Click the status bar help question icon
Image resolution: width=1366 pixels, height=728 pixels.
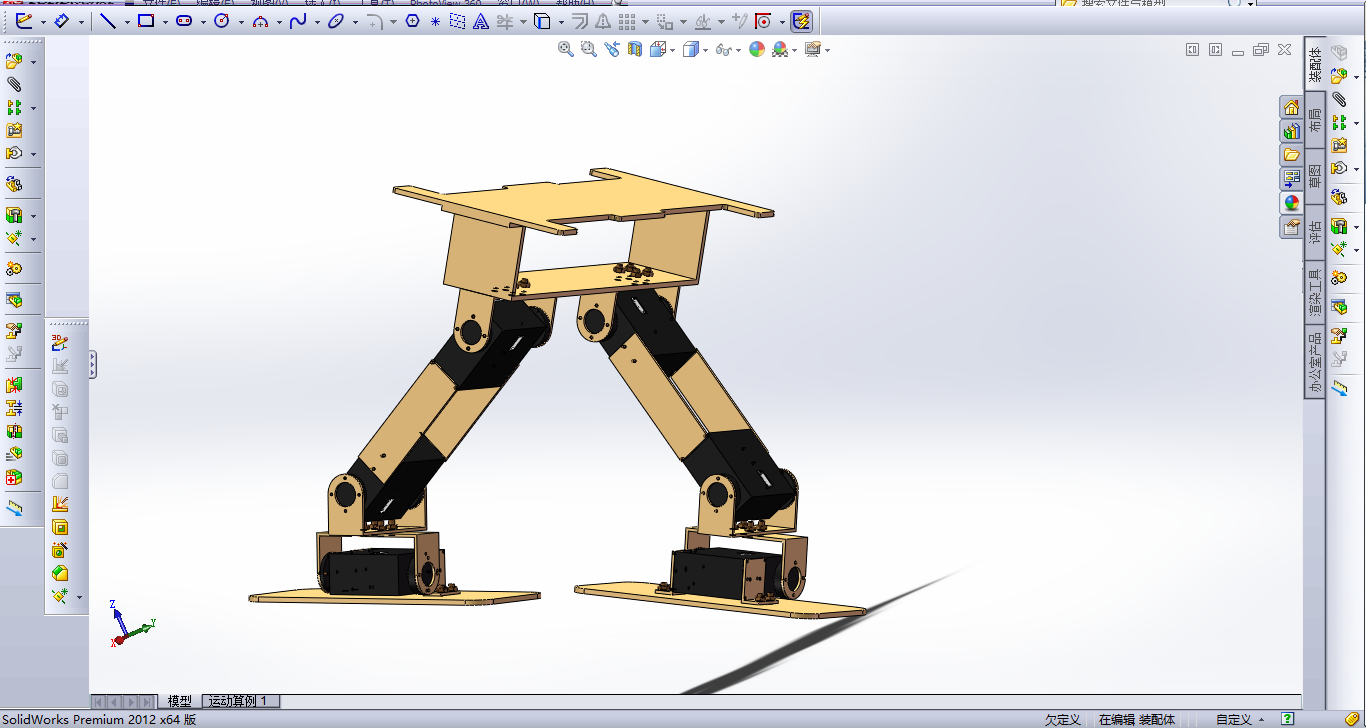tap(1288, 719)
